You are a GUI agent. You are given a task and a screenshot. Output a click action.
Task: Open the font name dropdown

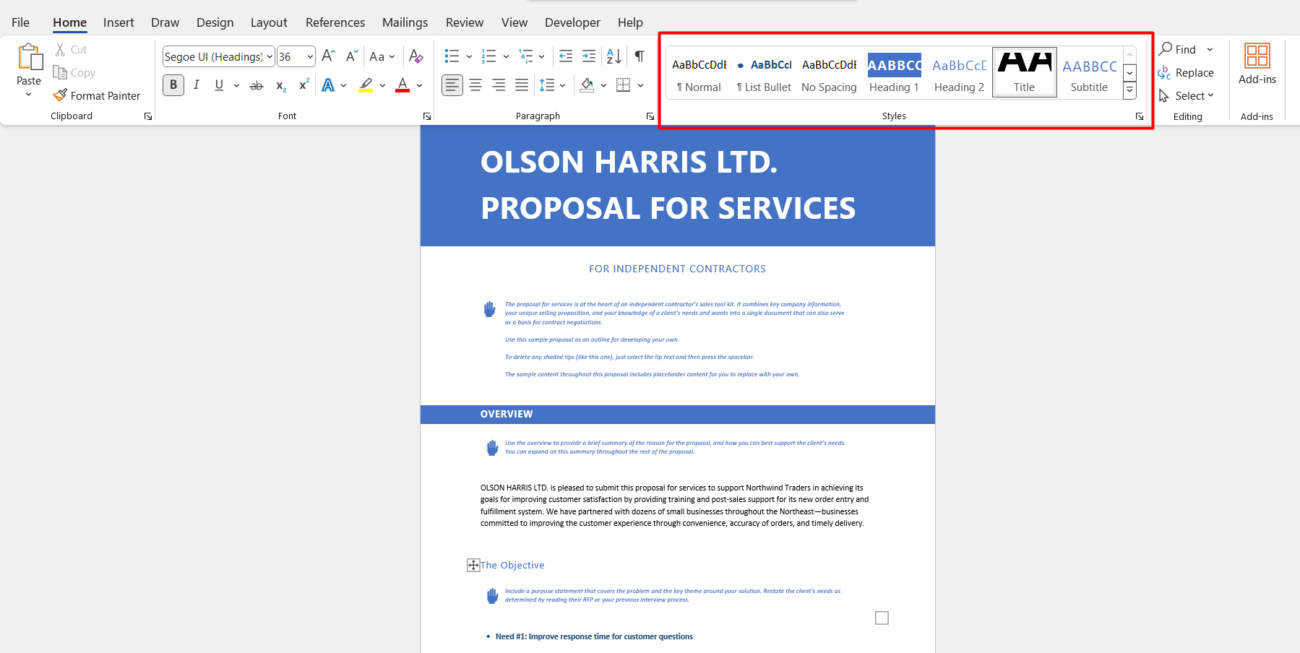(269, 57)
